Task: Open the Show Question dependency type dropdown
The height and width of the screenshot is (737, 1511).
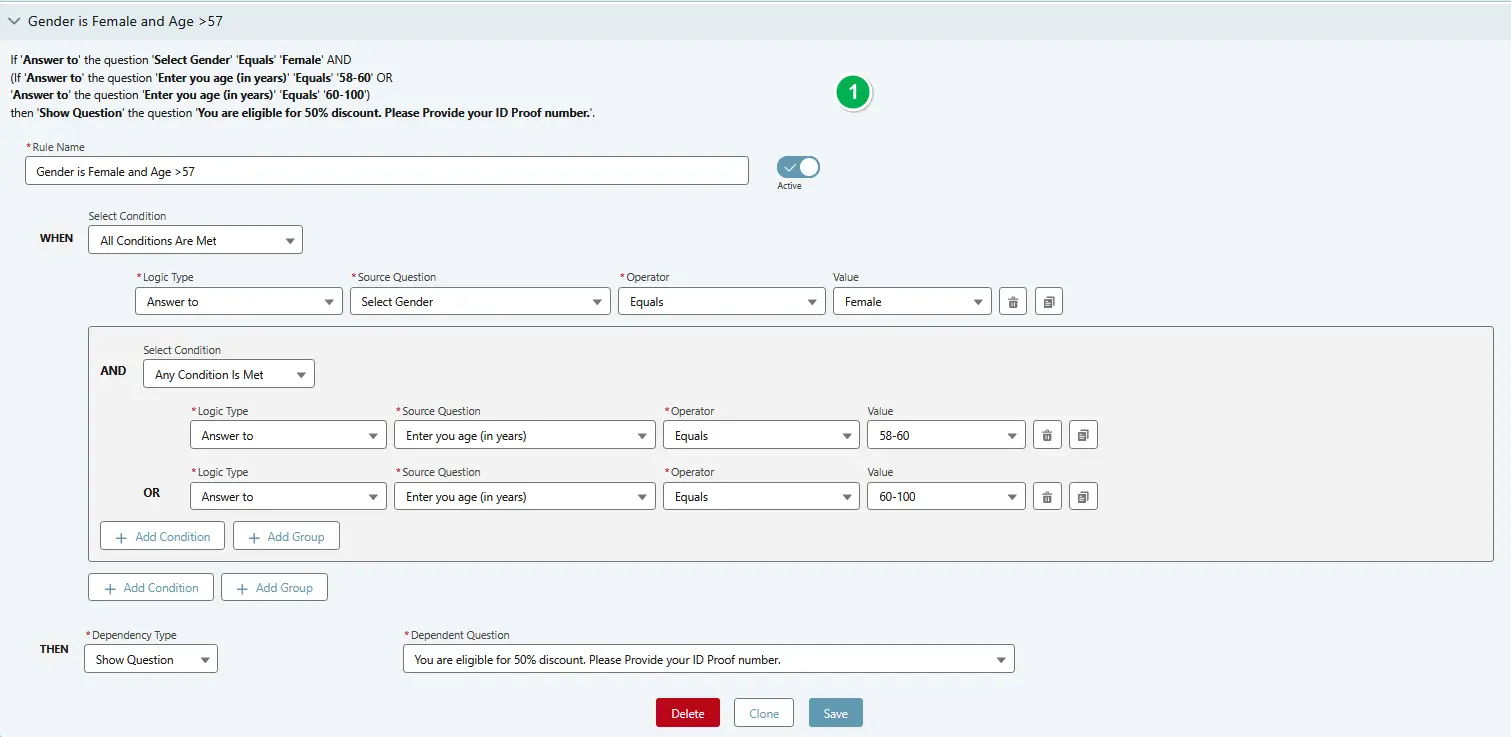Action: (150, 658)
